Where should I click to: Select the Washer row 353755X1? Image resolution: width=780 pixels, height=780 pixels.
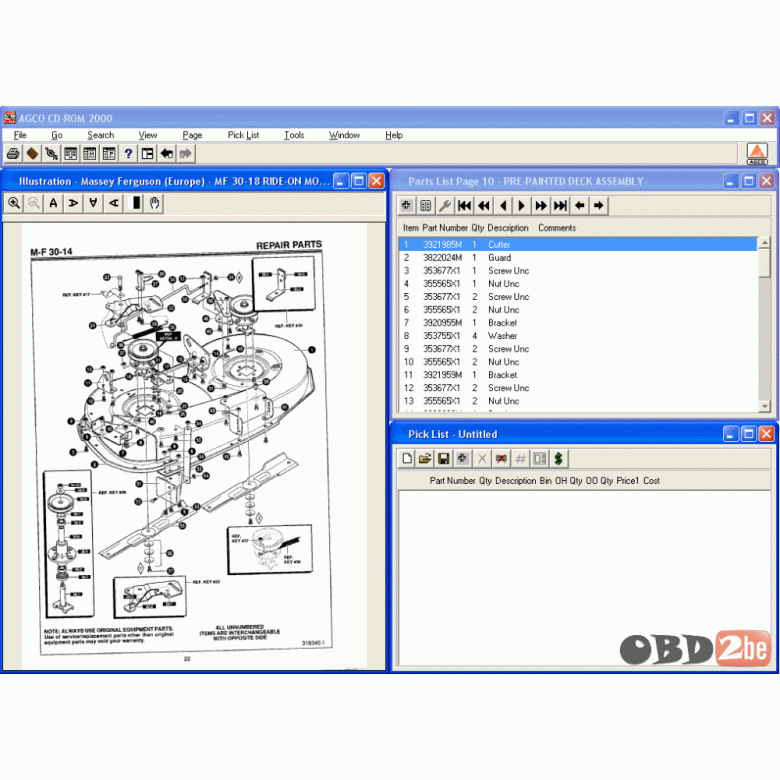(578, 336)
